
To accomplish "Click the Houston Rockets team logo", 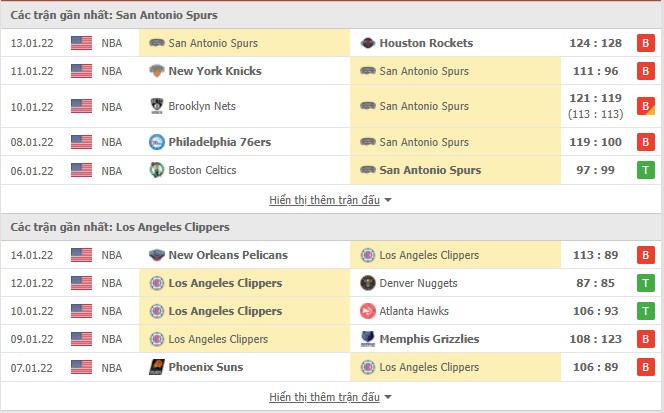I will click(368, 43).
